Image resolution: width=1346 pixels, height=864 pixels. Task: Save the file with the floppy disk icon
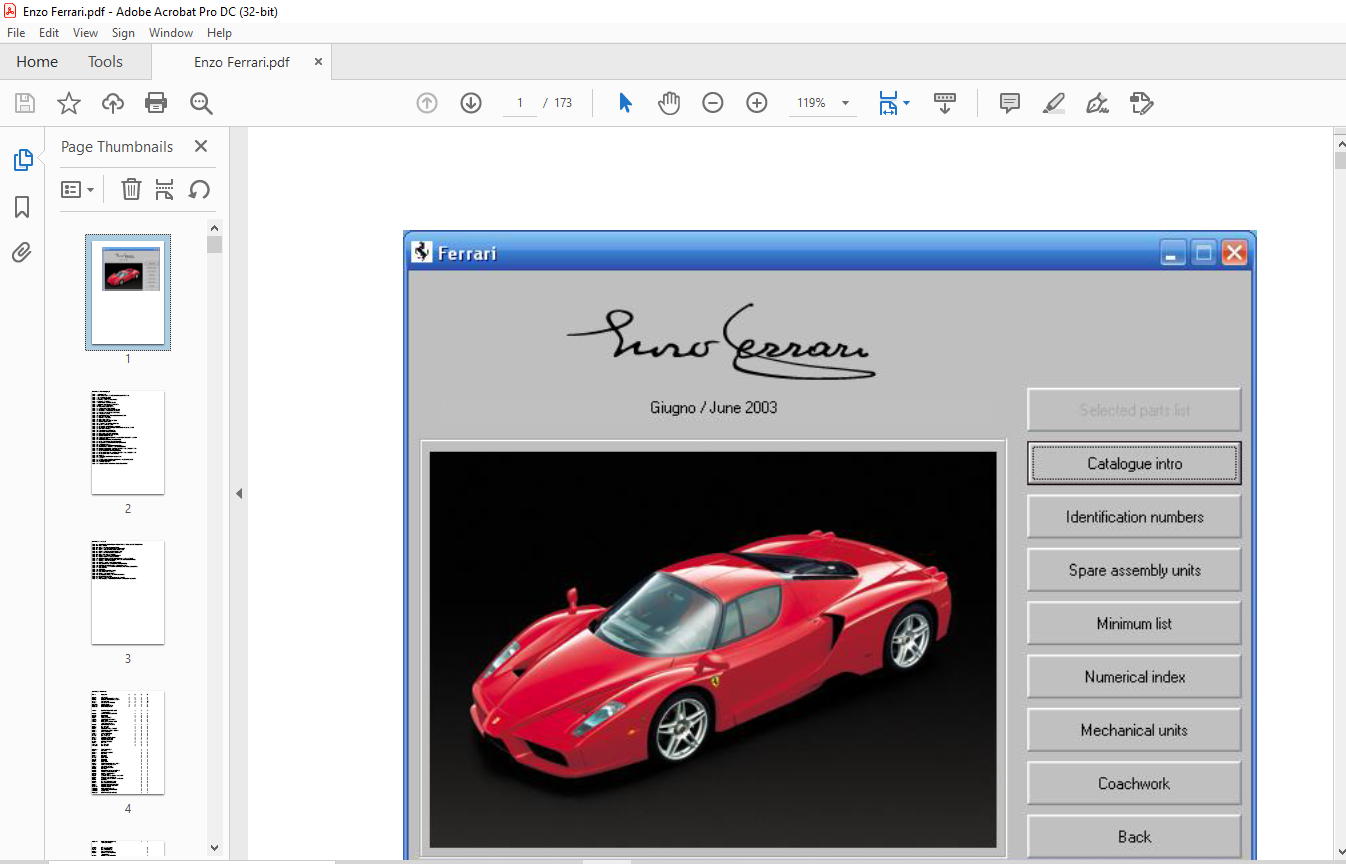tap(25, 103)
